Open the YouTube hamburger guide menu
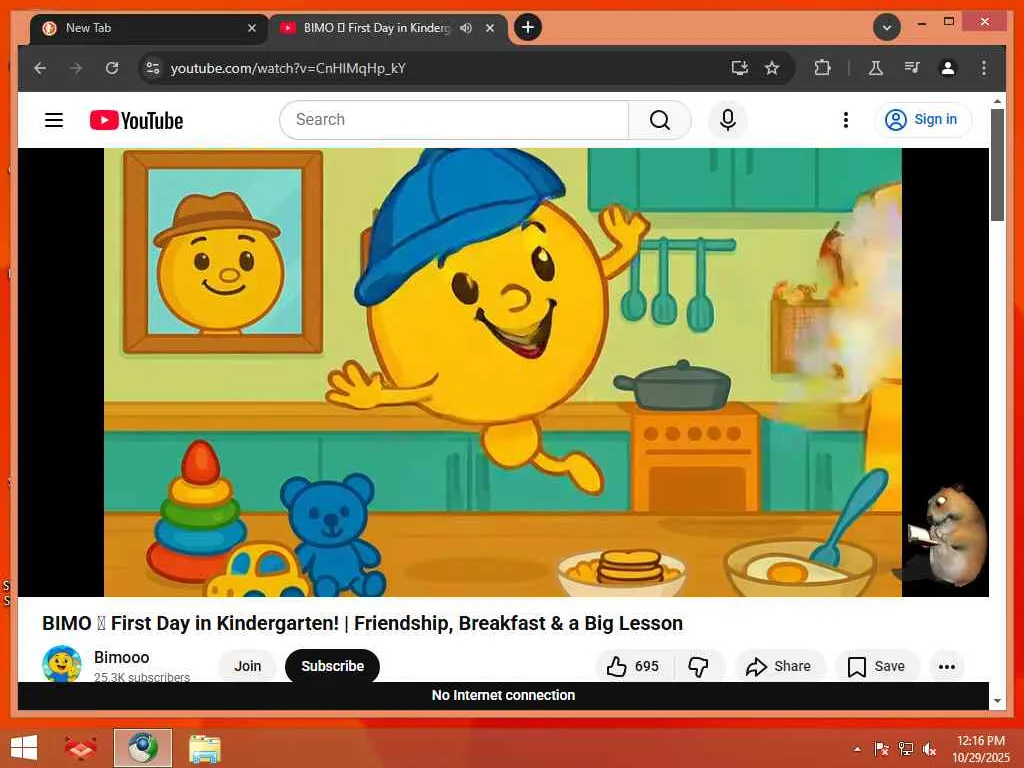 click(x=54, y=120)
